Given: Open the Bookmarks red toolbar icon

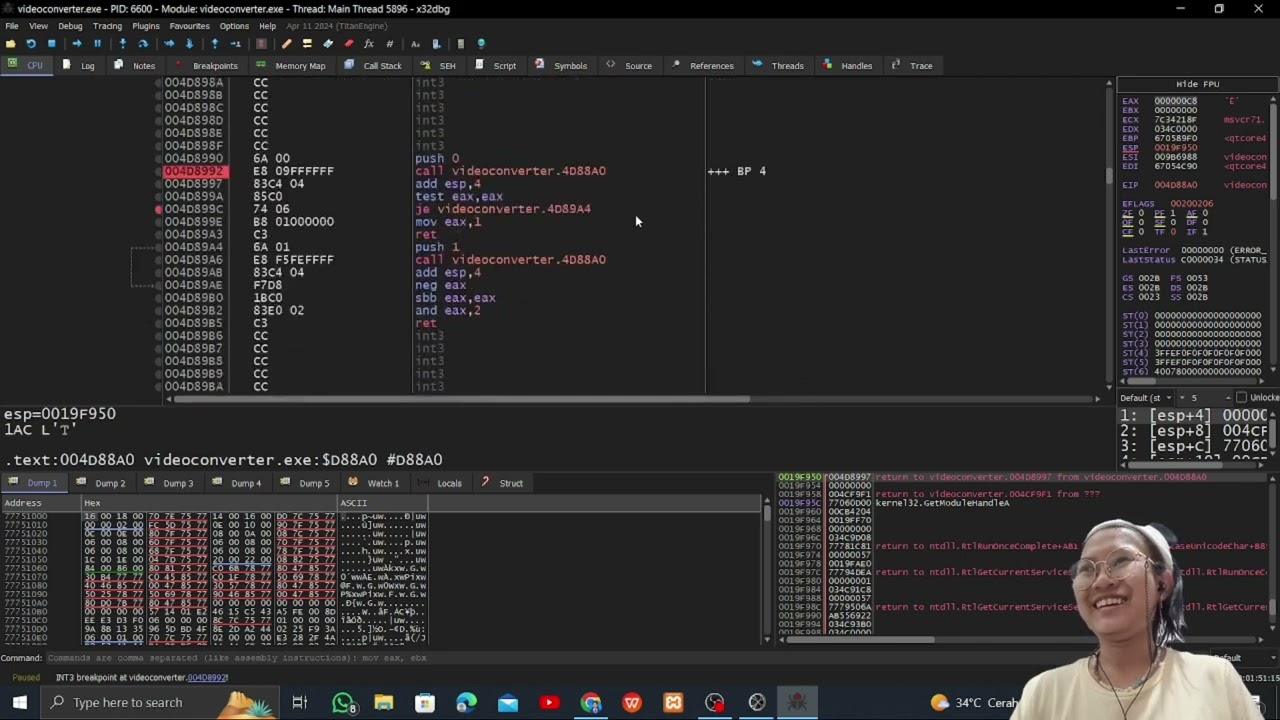Looking at the screenshot, I should click(x=348, y=44).
